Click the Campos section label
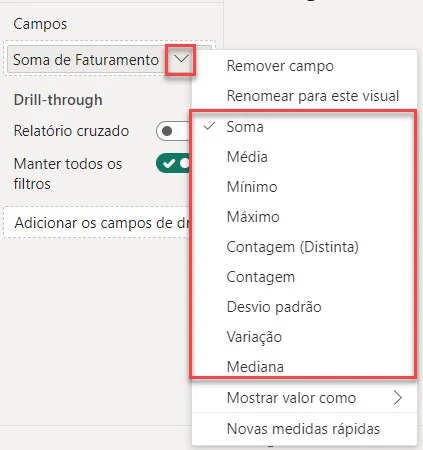 point(40,24)
